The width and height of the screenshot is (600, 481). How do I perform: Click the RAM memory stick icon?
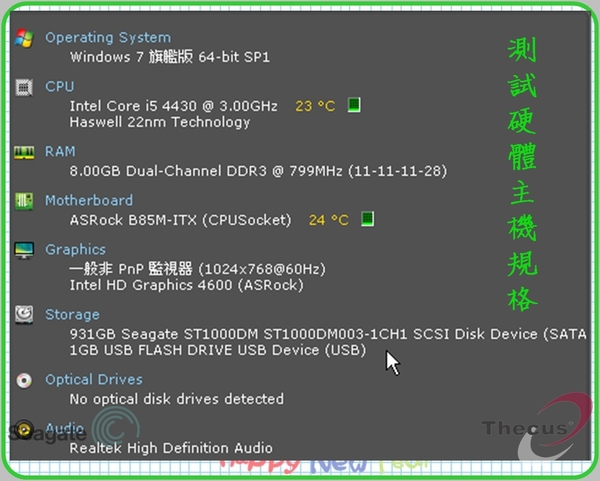pyautogui.click(x=24, y=152)
